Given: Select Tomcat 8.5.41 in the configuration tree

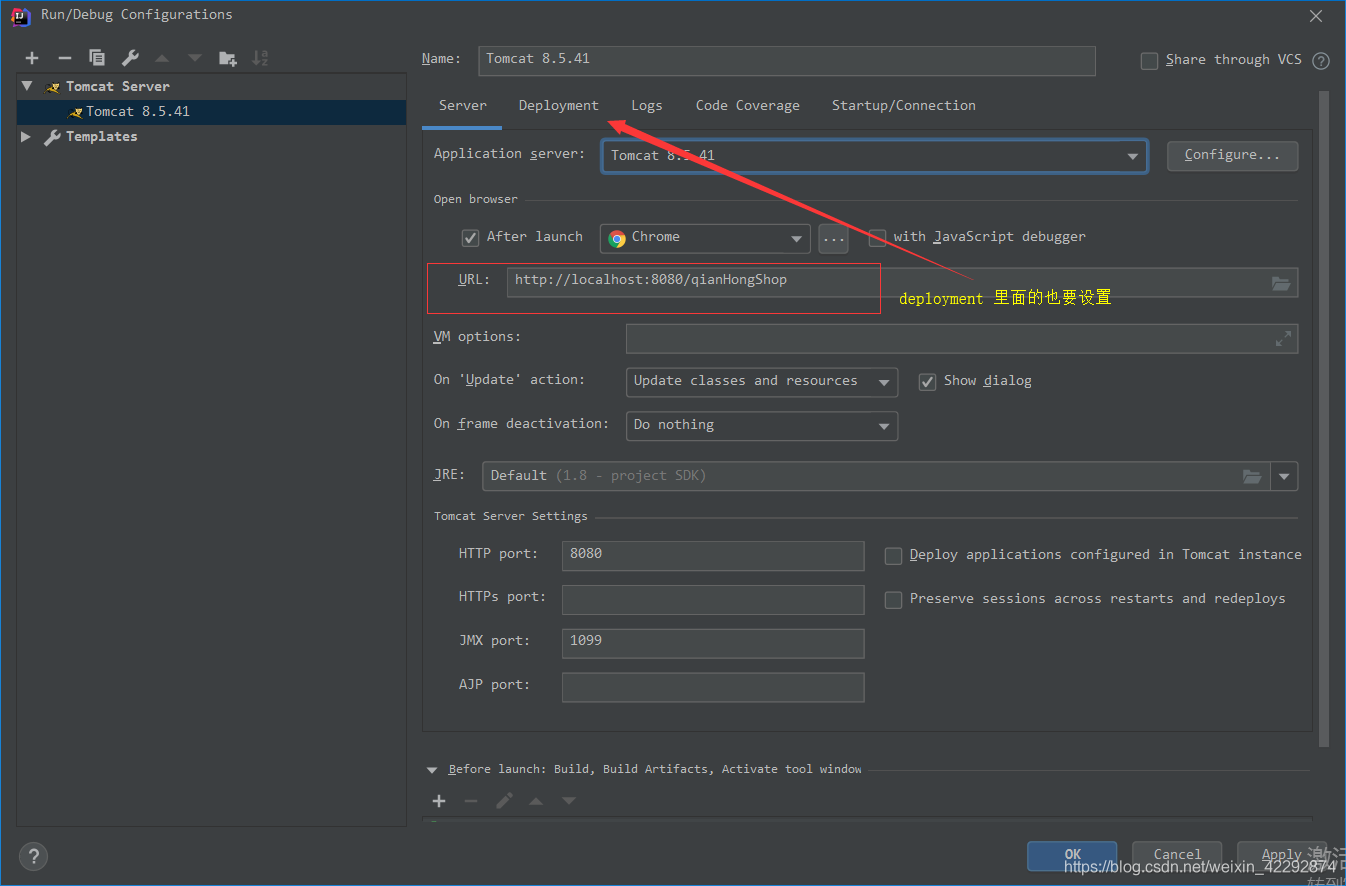Looking at the screenshot, I should 211,112.
